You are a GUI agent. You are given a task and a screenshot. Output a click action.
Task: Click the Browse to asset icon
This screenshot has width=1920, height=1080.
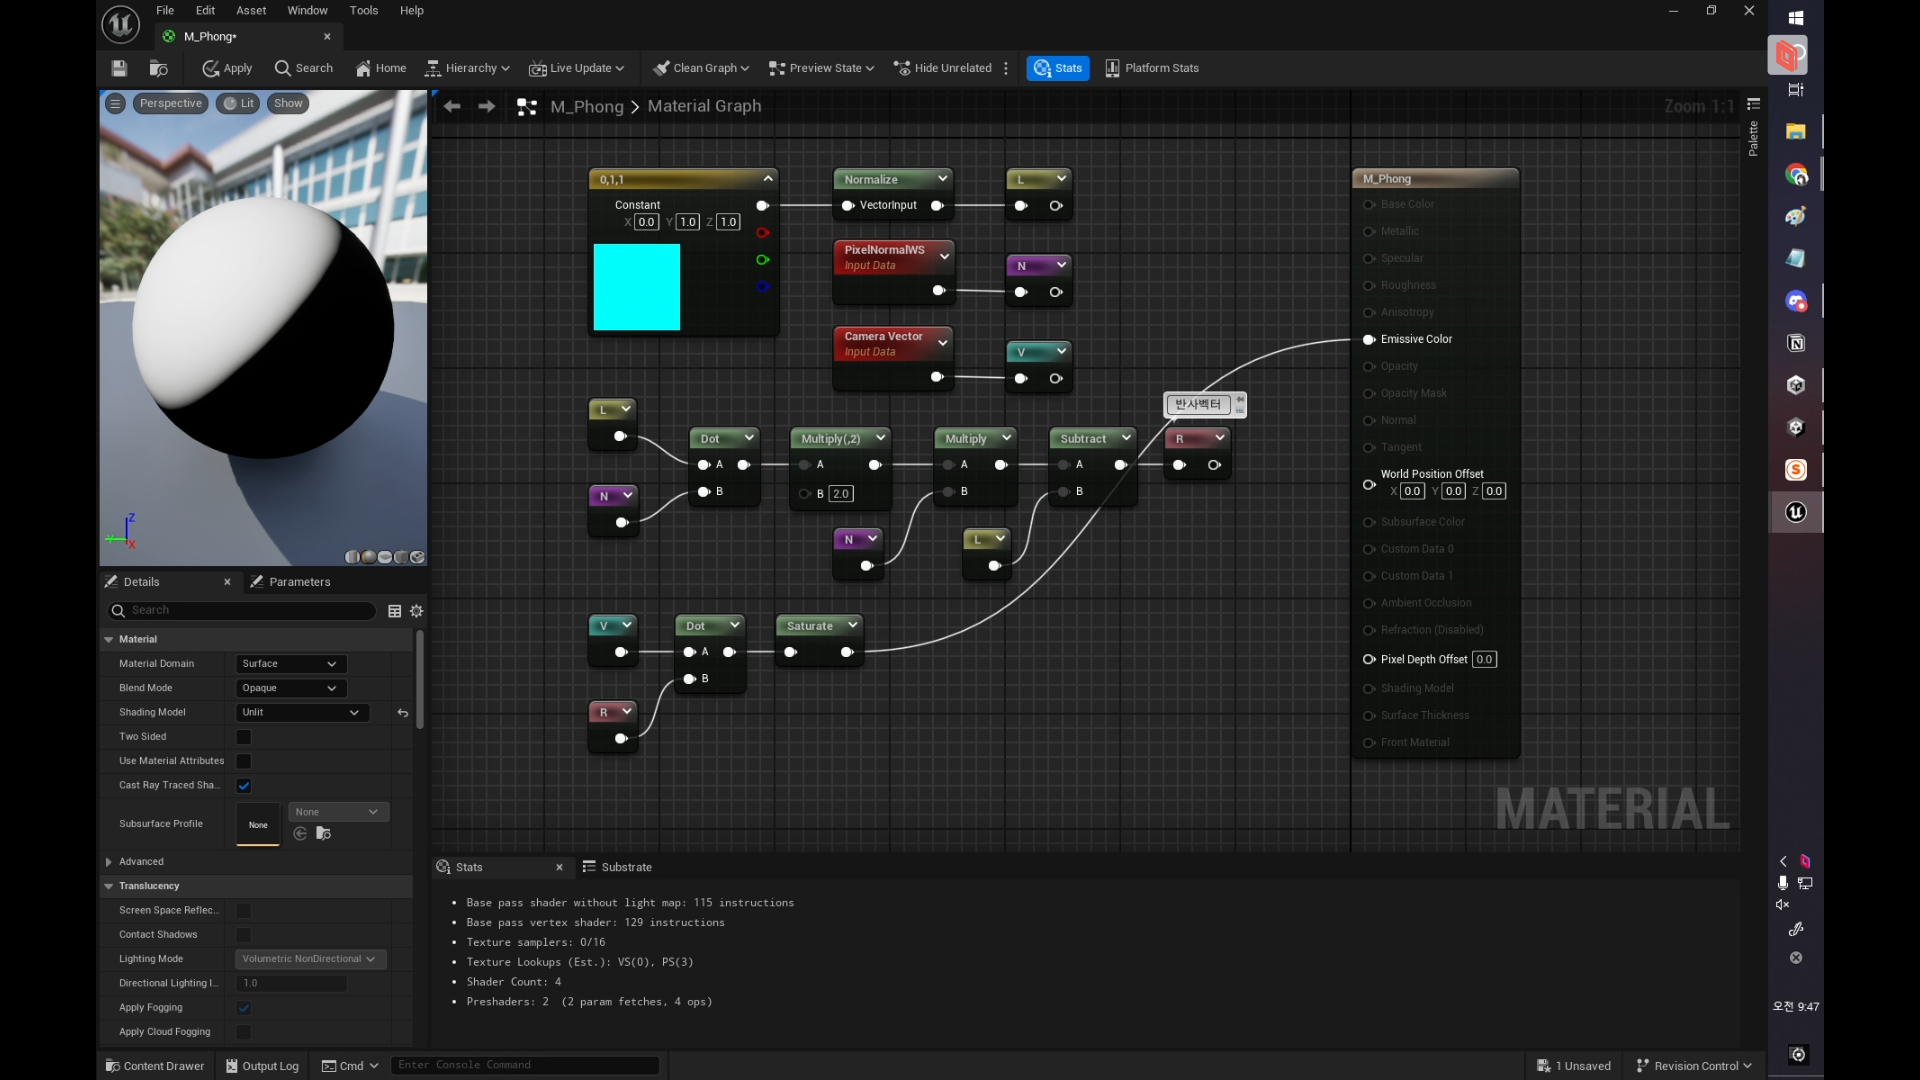pyautogui.click(x=158, y=68)
